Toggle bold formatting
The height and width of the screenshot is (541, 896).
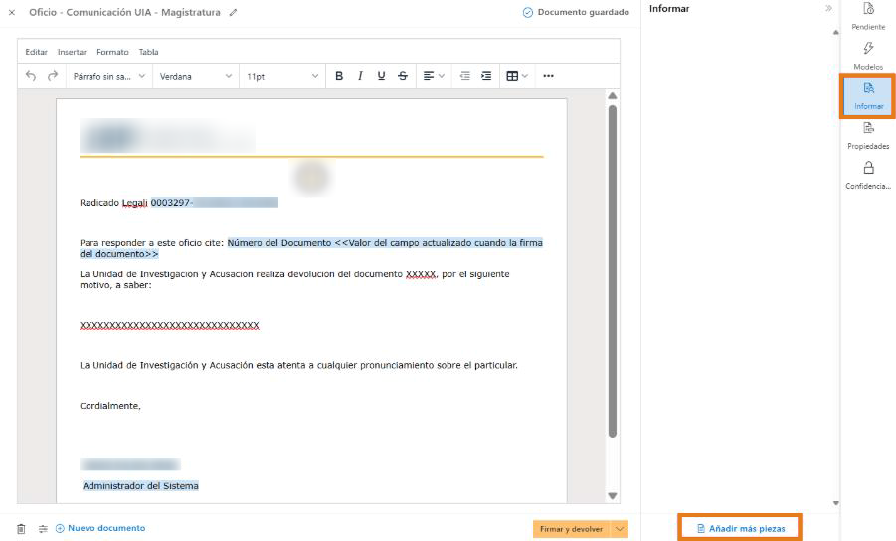tap(339, 76)
